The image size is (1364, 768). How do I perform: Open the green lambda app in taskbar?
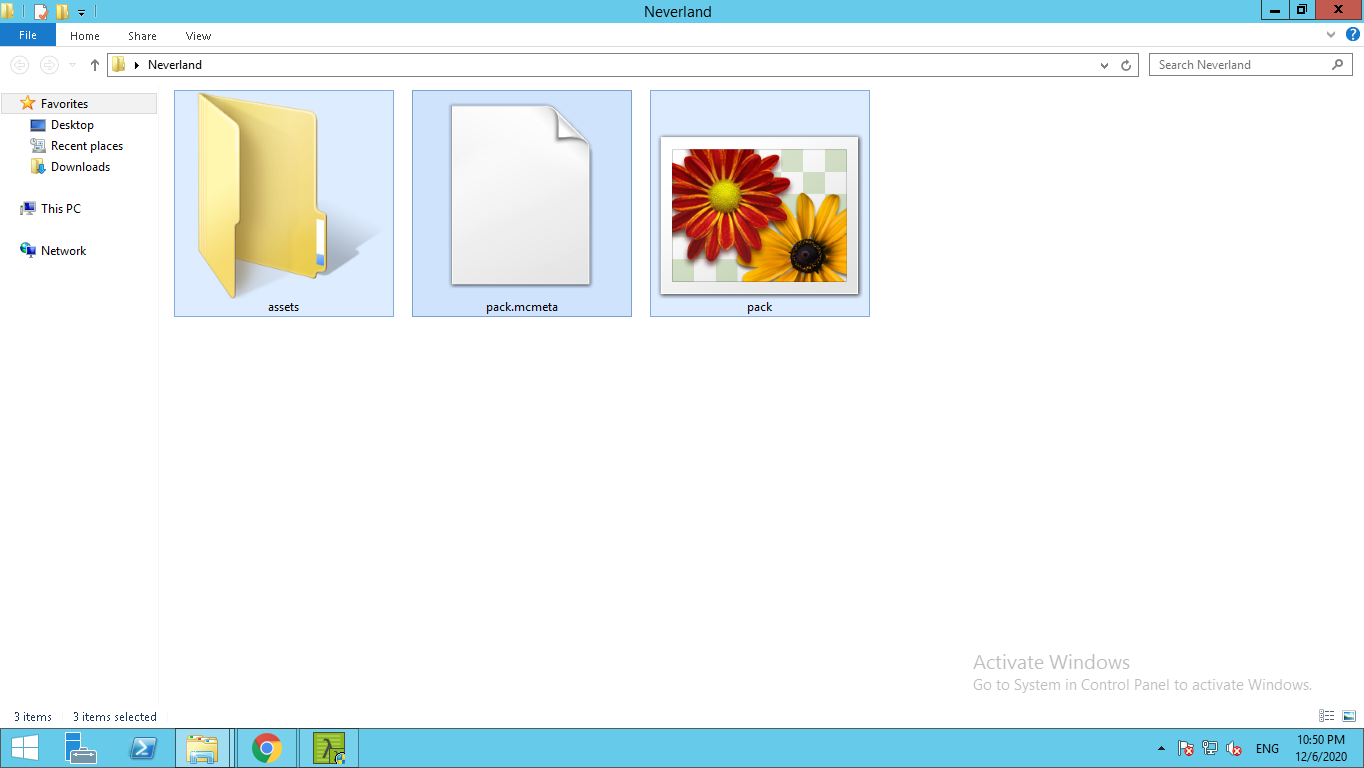[x=329, y=748]
